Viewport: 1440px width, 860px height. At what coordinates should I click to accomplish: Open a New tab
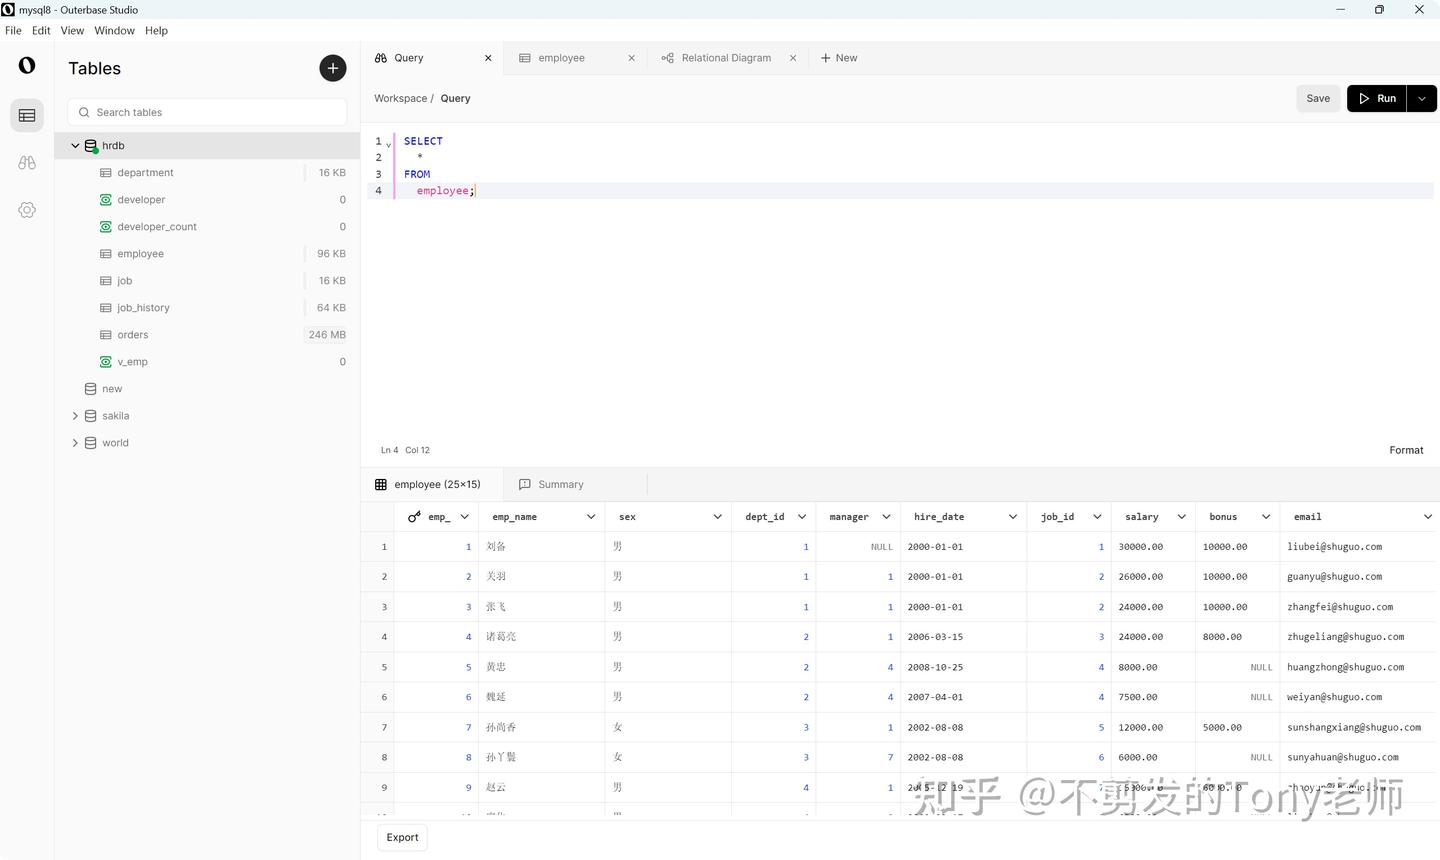click(x=839, y=58)
